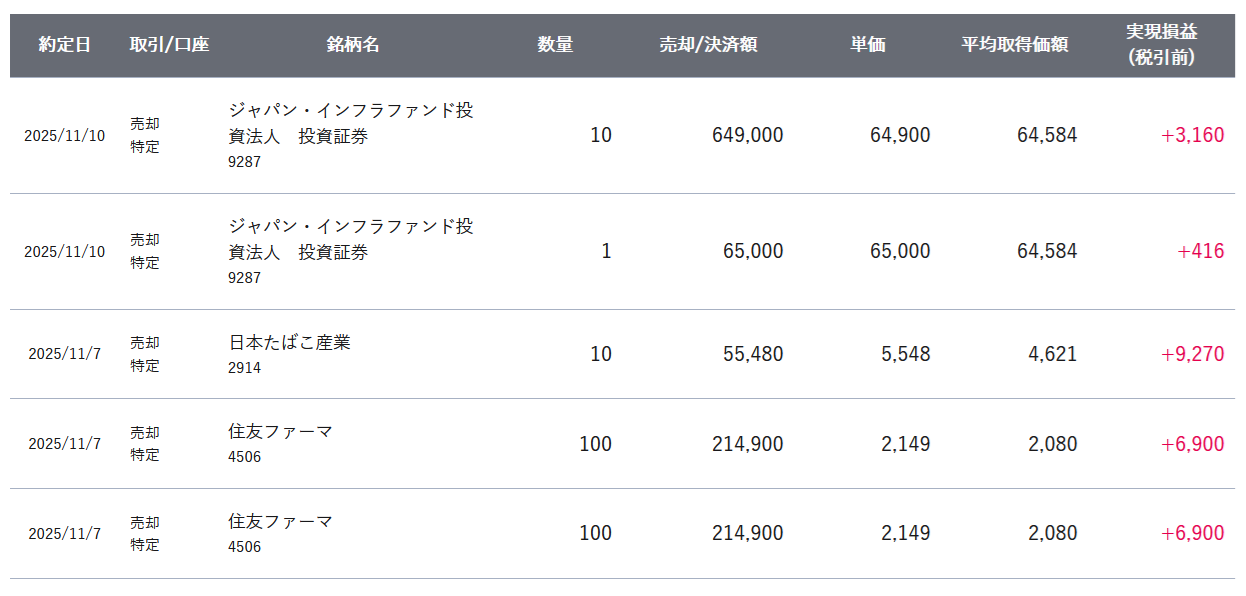
Task: Click the 銘柄名 column header
Action: point(353,45)
